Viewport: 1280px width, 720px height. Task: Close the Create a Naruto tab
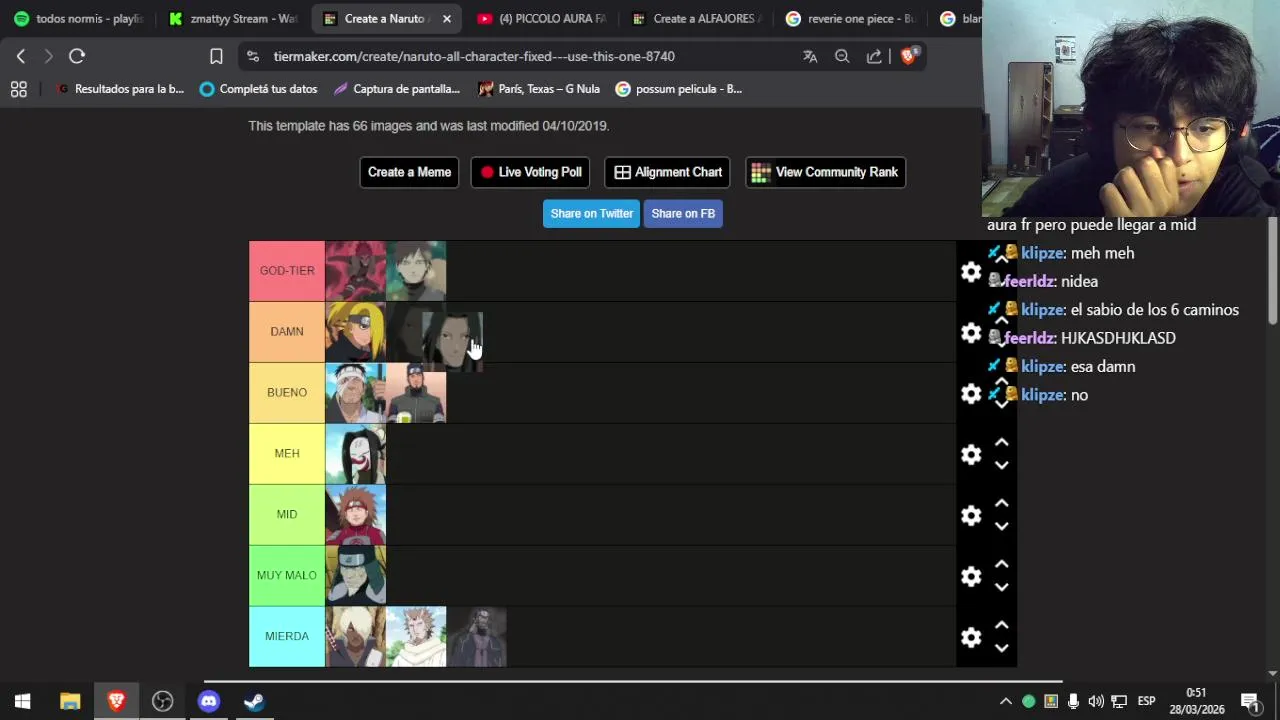point(447,18)
